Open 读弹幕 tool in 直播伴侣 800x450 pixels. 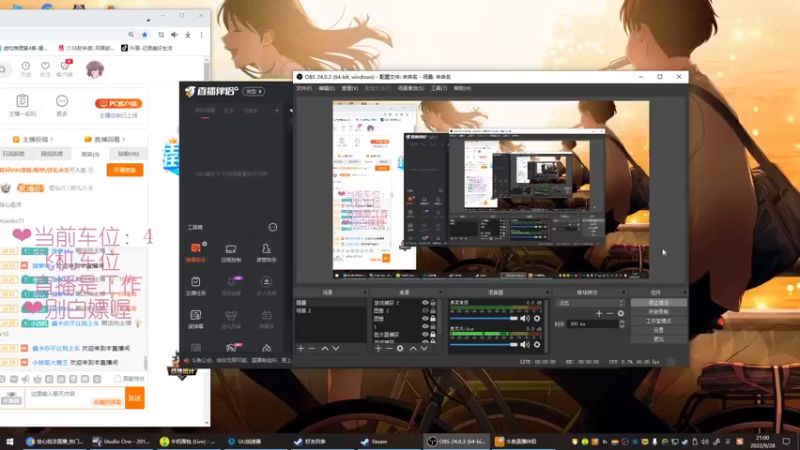point(195,319)
